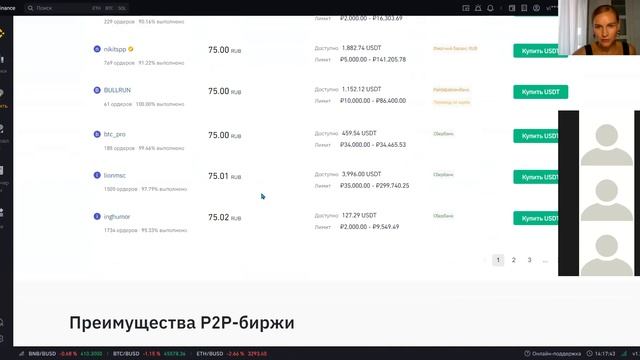
Task: Click the heading Преимущества P2P-биржи
Action: click(x=182, y=322)
